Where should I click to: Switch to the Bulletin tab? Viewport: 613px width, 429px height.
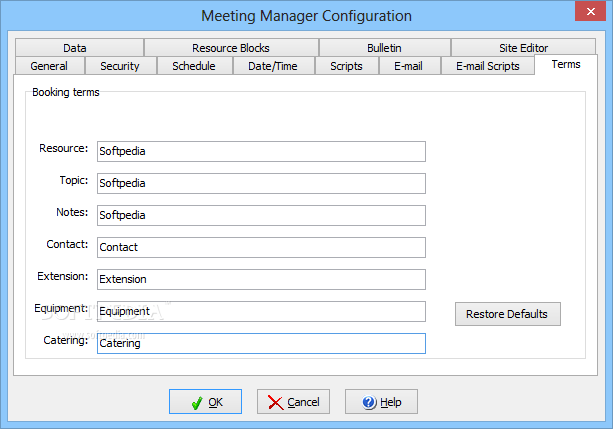click(x=384, y=47)
